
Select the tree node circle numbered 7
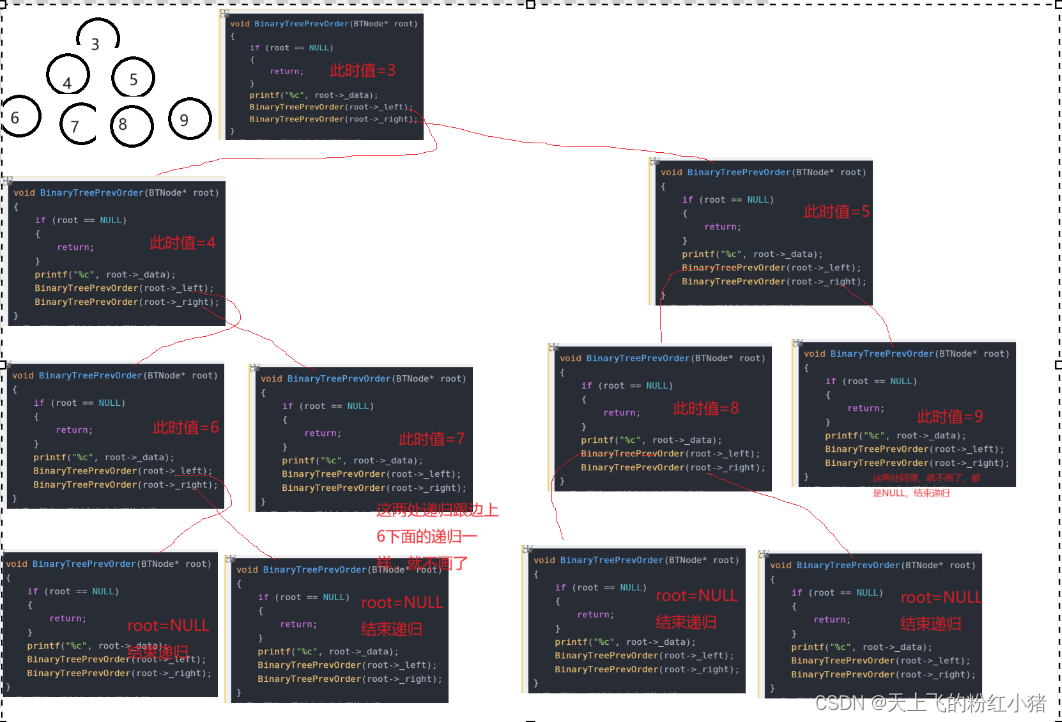tap(79, 124)
